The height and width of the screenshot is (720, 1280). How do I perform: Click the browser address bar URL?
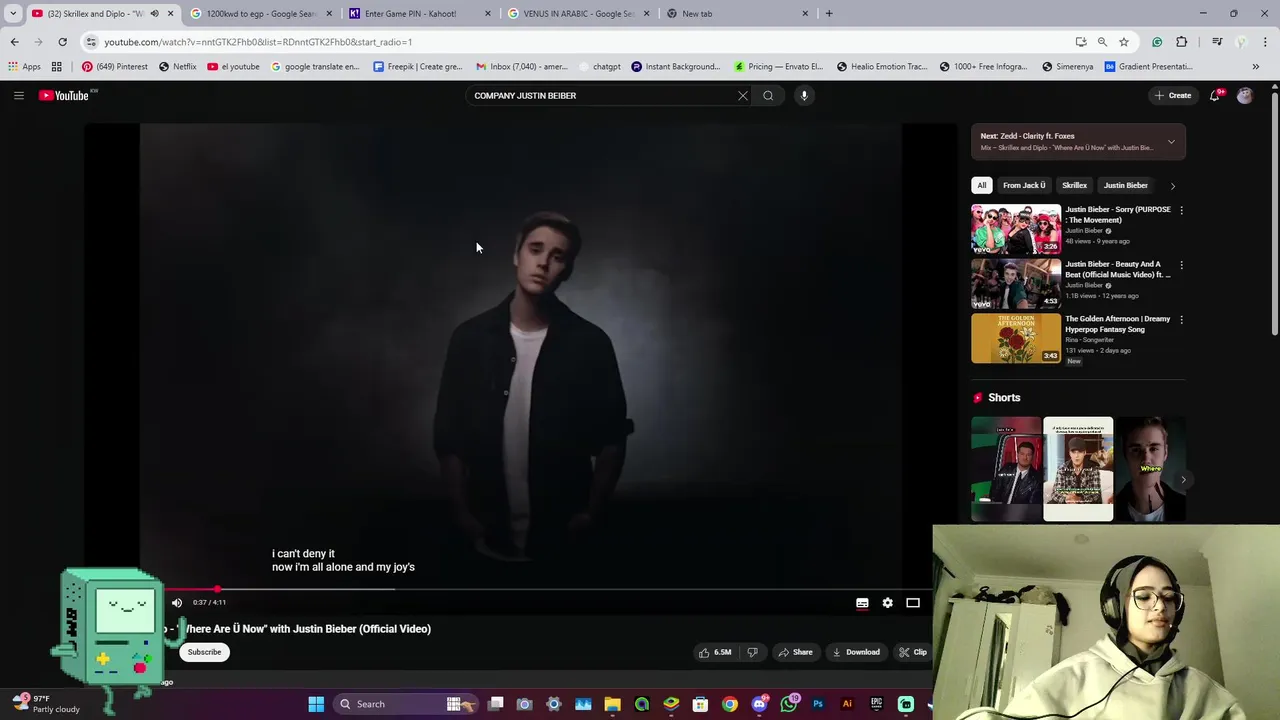pos(258,42)
